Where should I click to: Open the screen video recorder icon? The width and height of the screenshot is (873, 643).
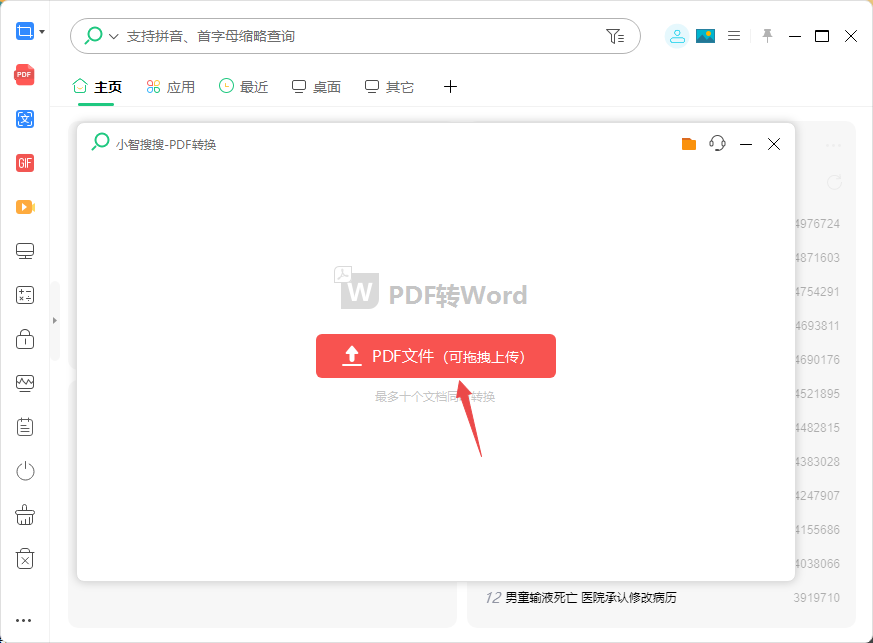pyautogui.click(x=24, y=207)
